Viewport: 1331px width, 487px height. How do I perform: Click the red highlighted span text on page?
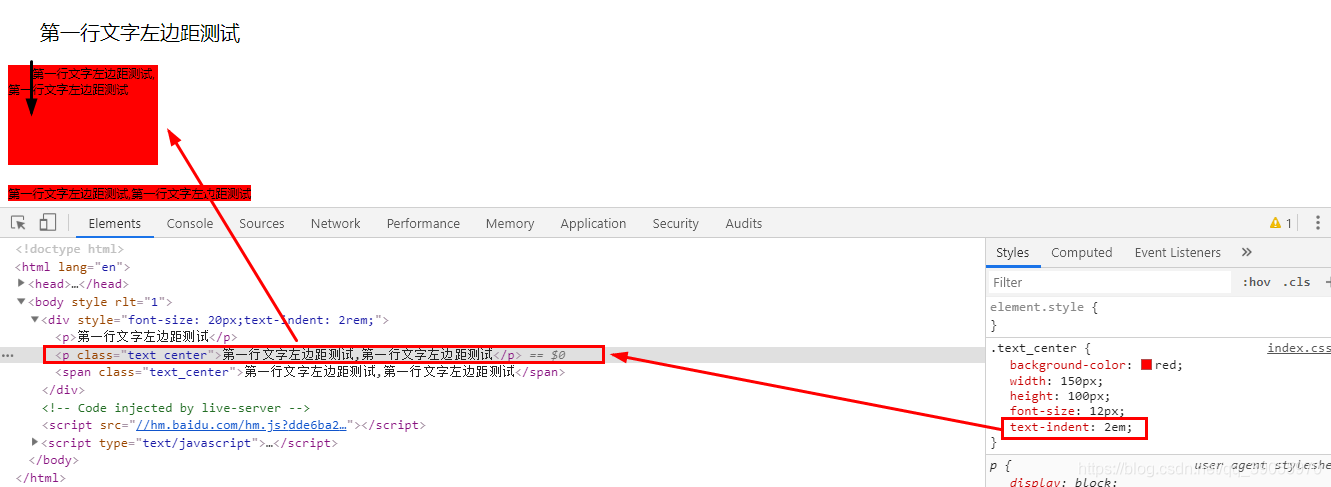(129, 193)
